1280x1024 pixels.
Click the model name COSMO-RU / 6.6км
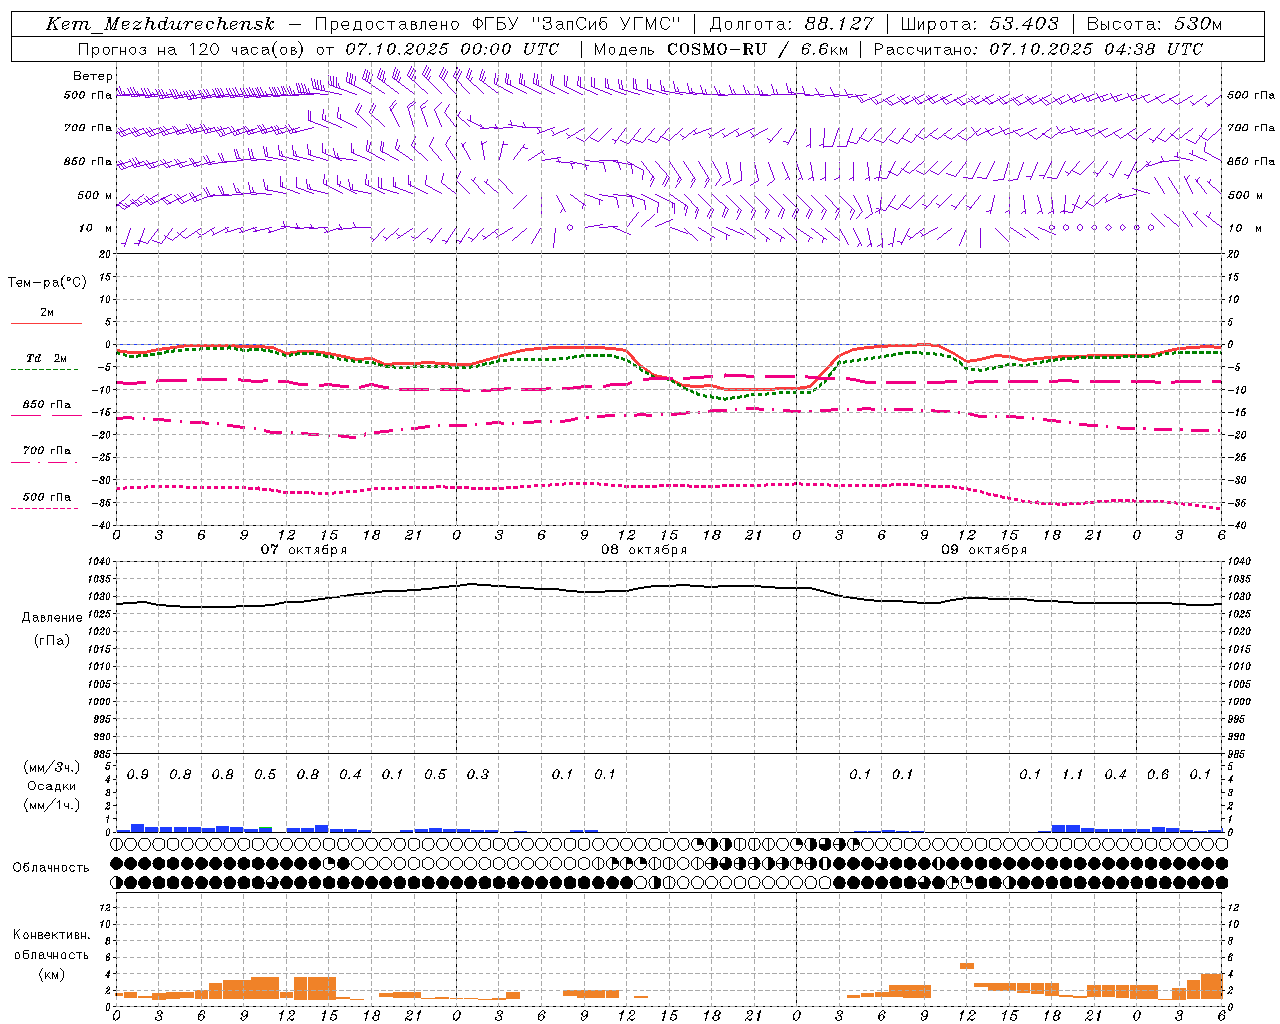tap(759, 49)
